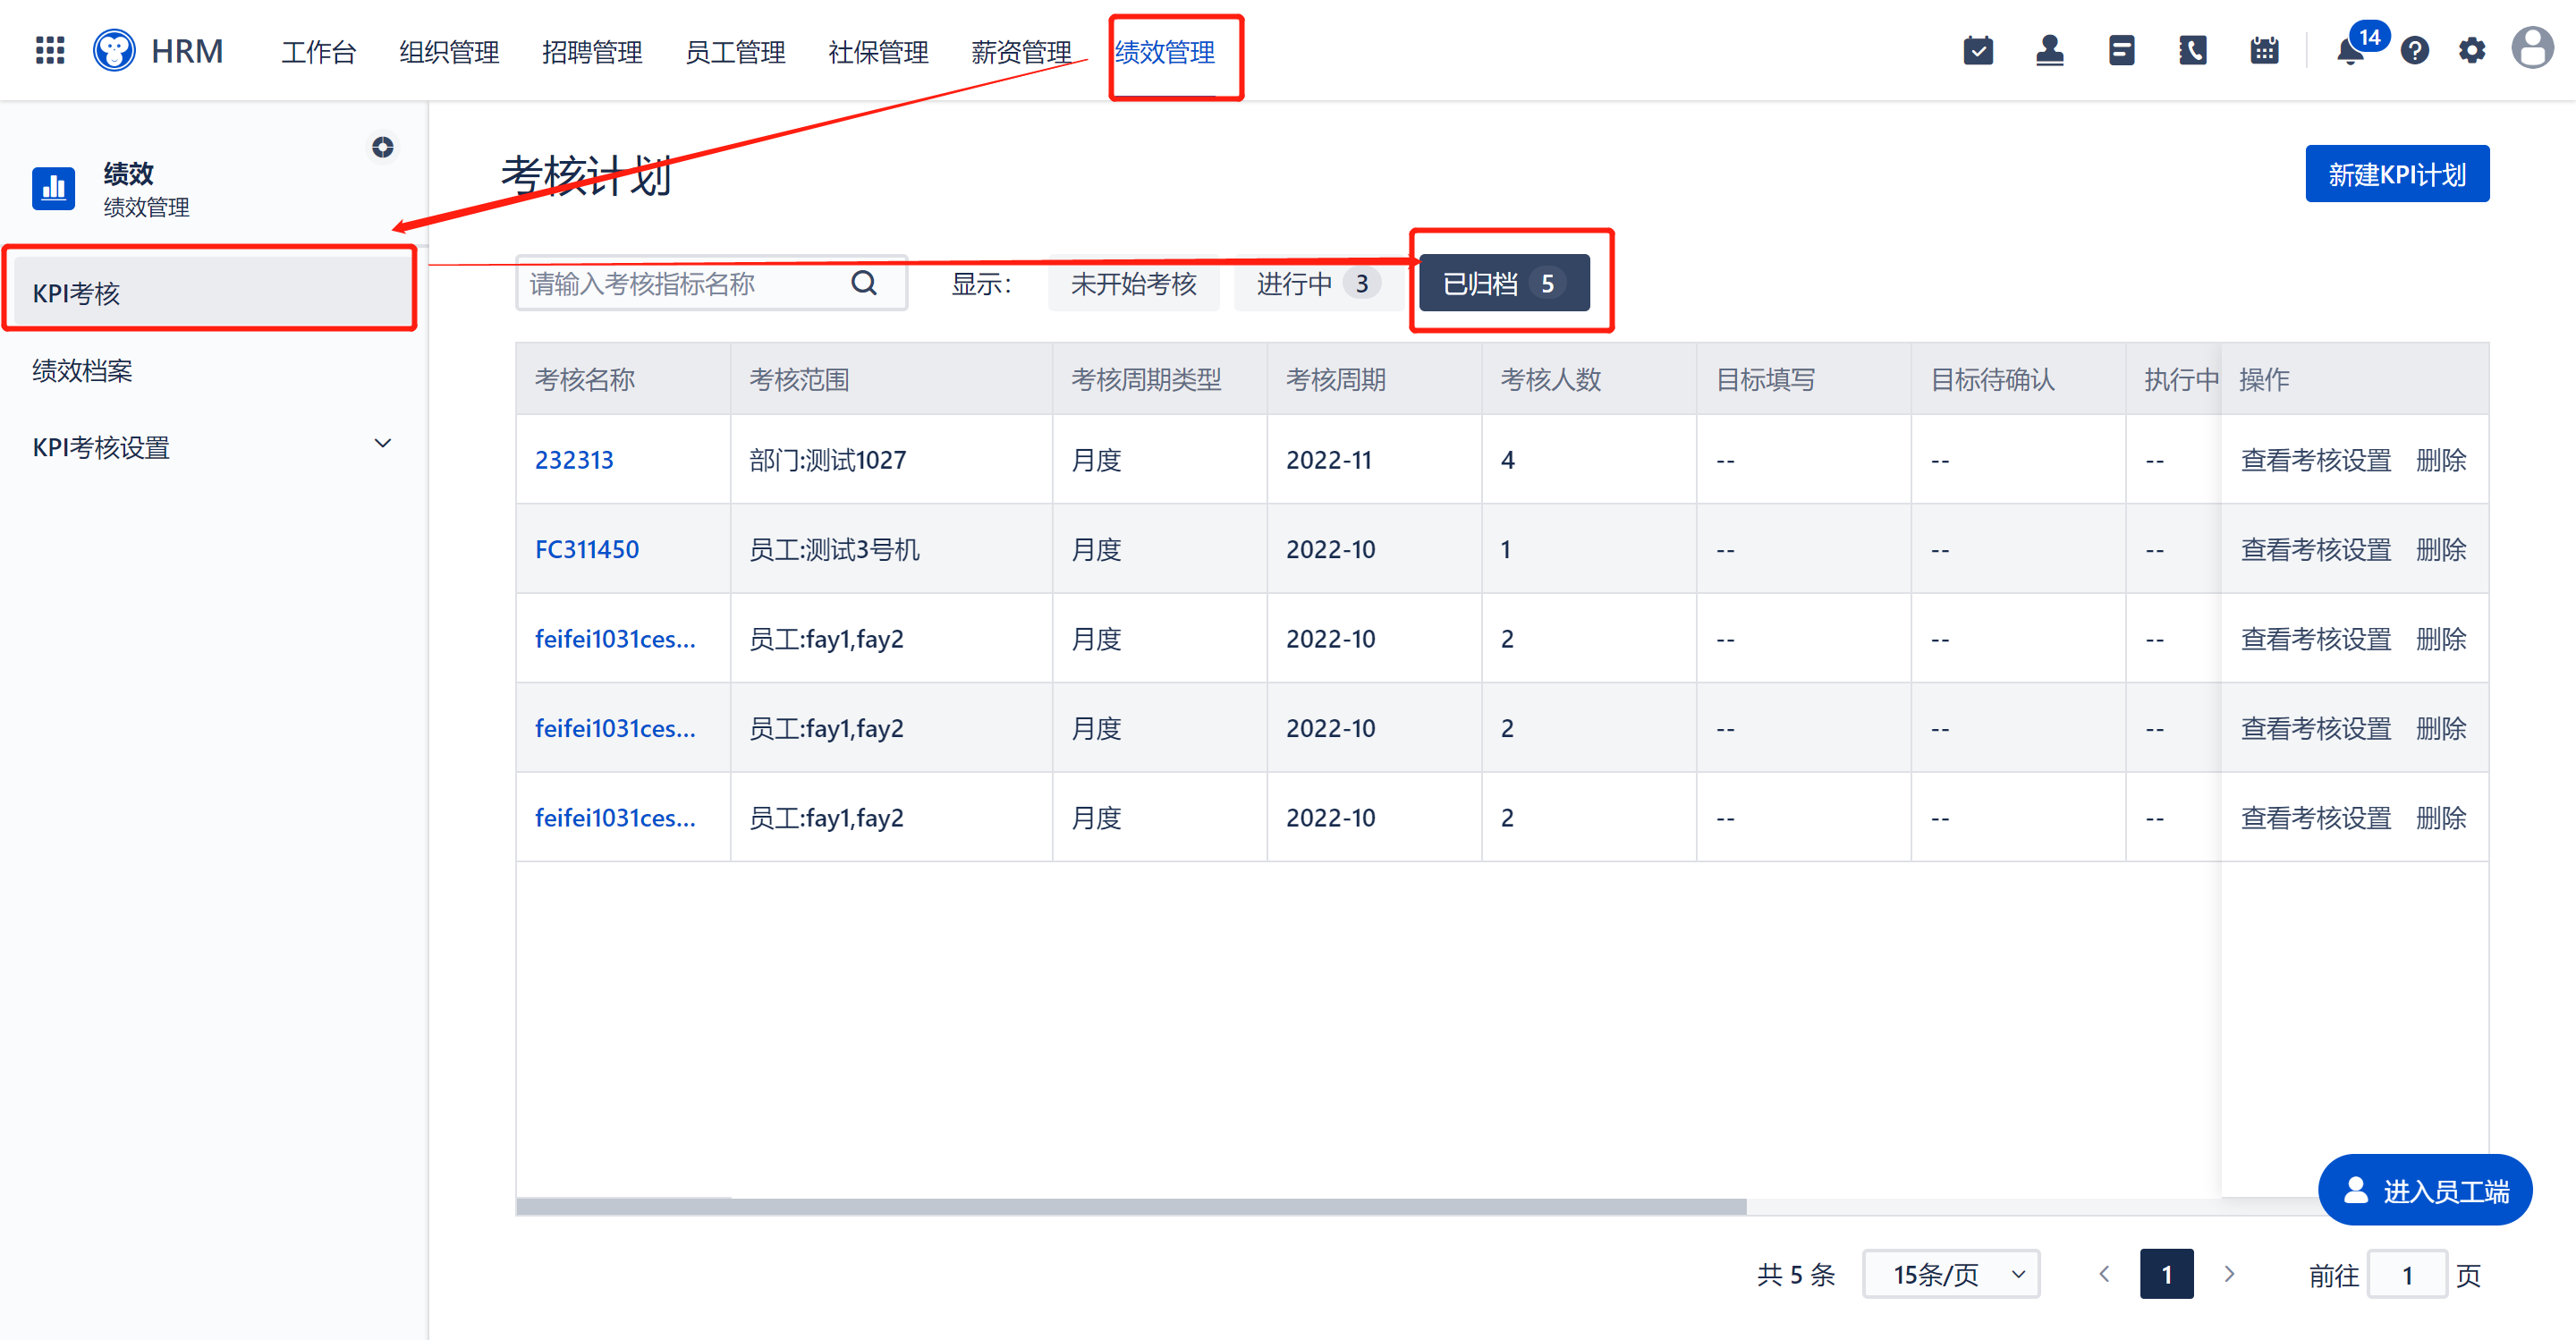This screenshot has width=2576, height=1340.
Task: Click the 进入员工端 button
Action: (x=2424, y=1190)
